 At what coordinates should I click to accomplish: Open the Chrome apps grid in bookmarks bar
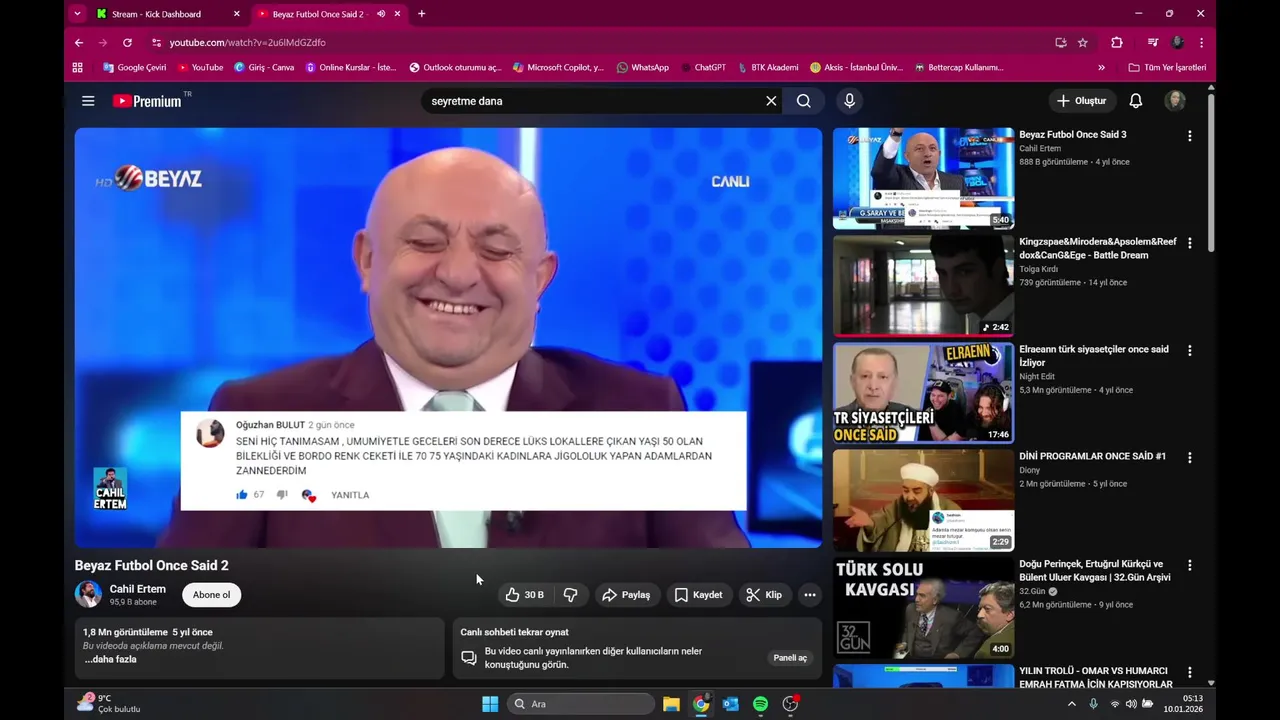point(78,68)
